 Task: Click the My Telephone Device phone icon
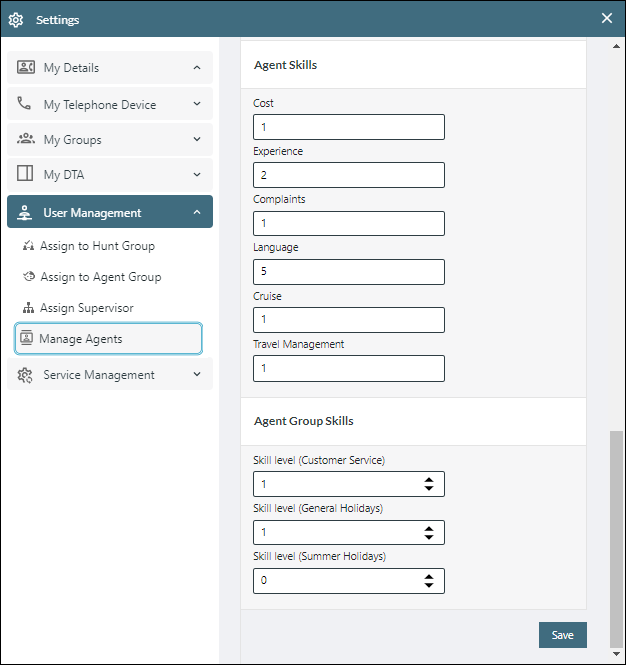[x=25, y=104]
